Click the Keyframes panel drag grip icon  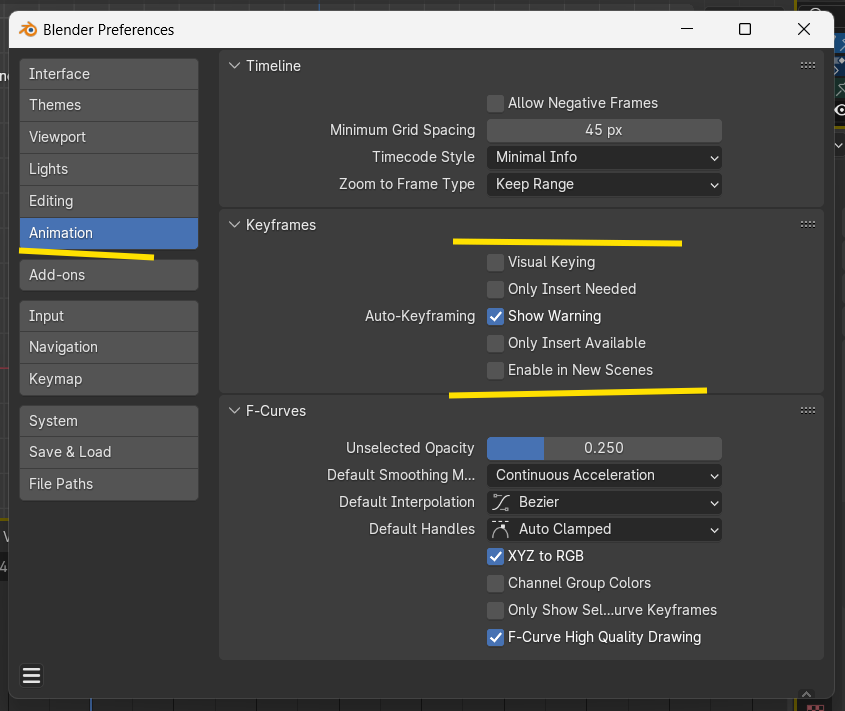(808, 225)
